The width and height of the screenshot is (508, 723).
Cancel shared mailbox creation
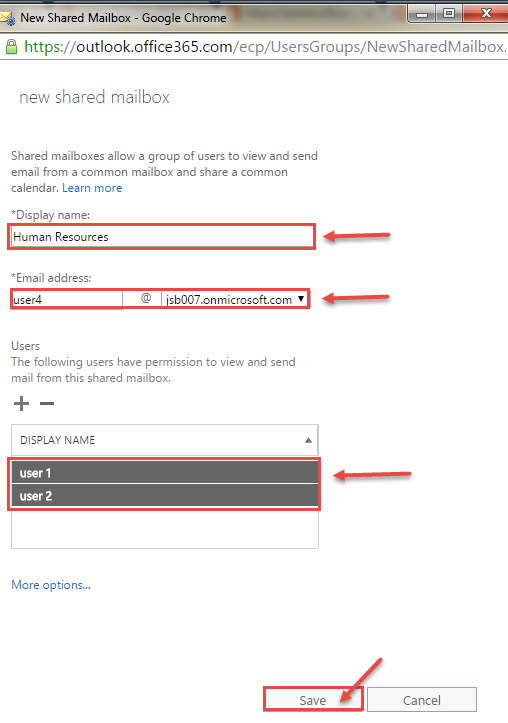tap(422, 700)
